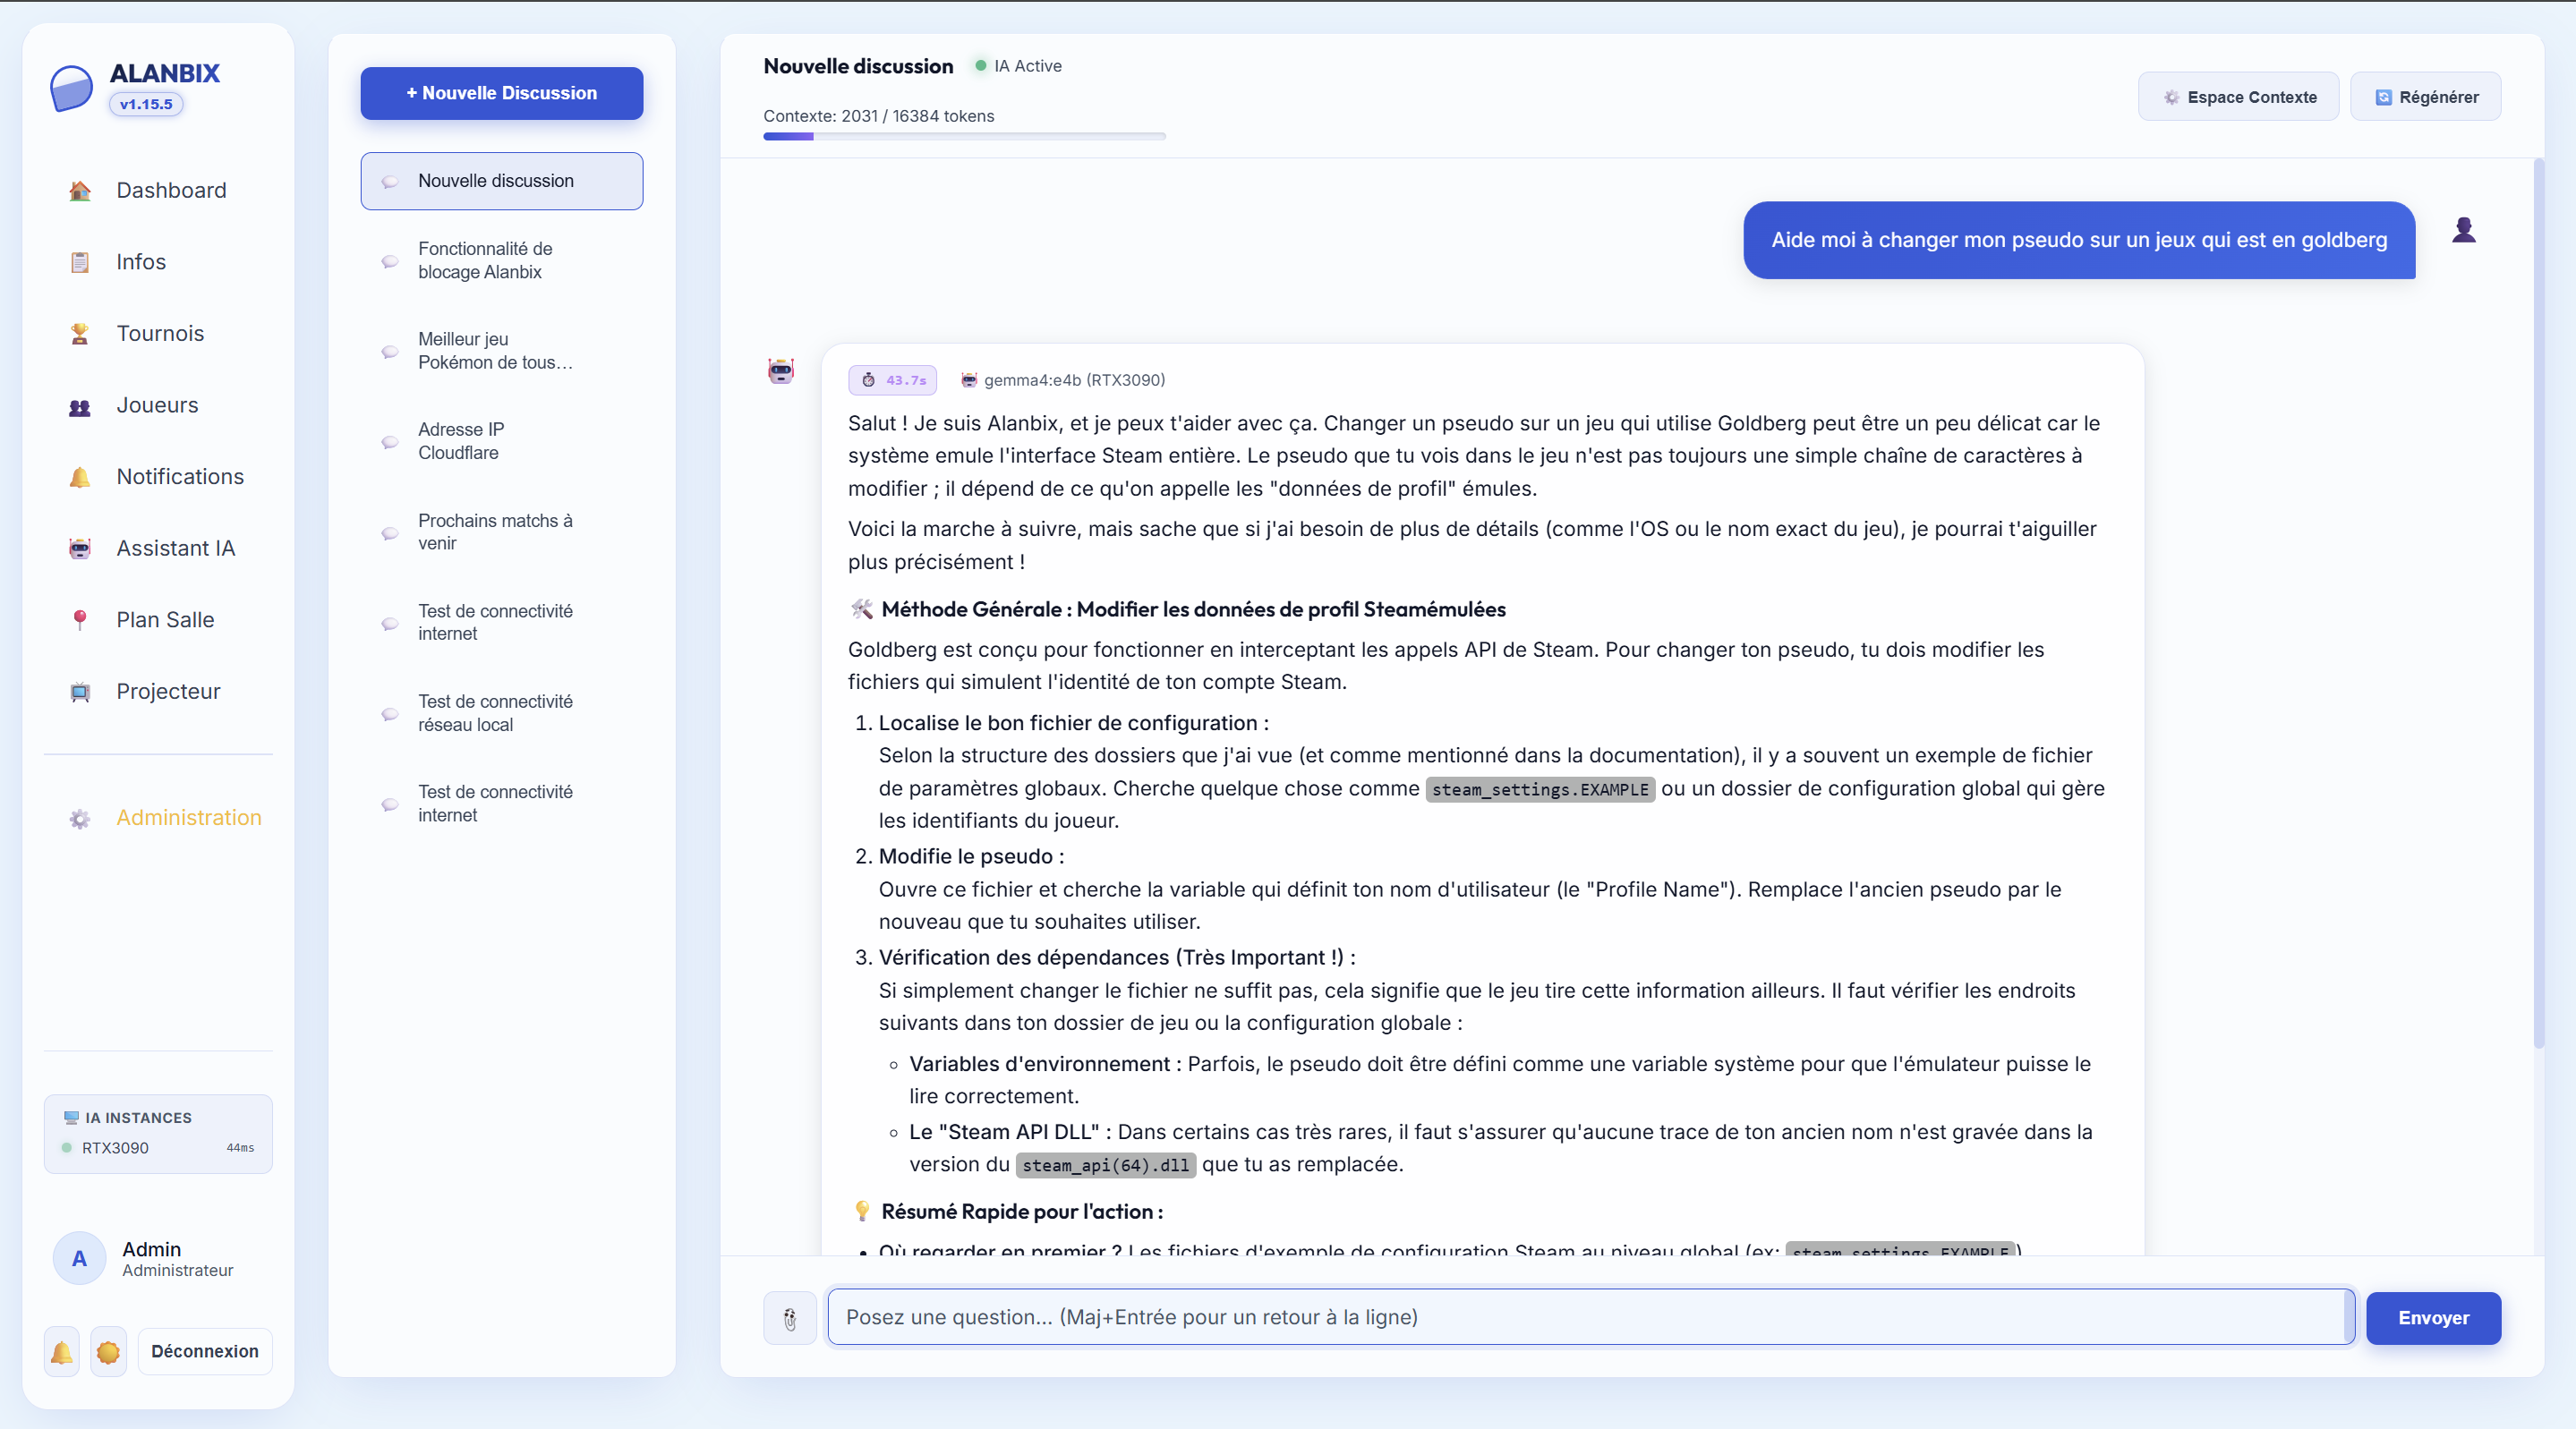Click the Notifications bell icon in sidebar menu
Image resolution: width=2576 pixels, height=1429 pixels.
[80, 478]
